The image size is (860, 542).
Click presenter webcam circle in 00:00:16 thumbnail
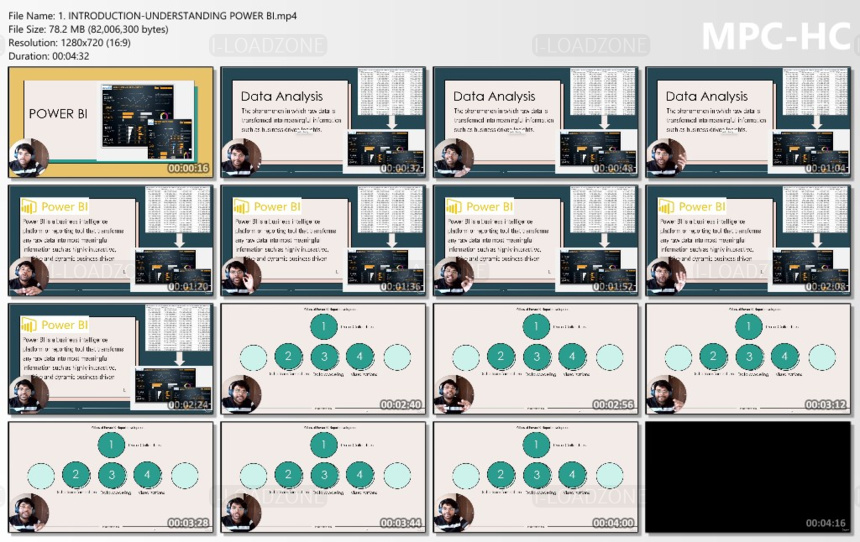pyautogui.click(x=29, y=157)
